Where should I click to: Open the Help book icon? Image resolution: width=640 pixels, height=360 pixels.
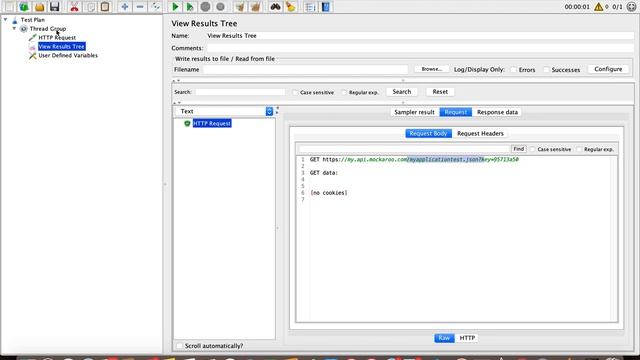(326, 7)
